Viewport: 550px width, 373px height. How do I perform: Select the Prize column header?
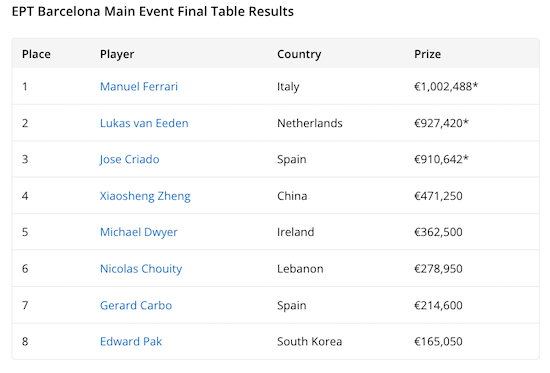point(428,54)
